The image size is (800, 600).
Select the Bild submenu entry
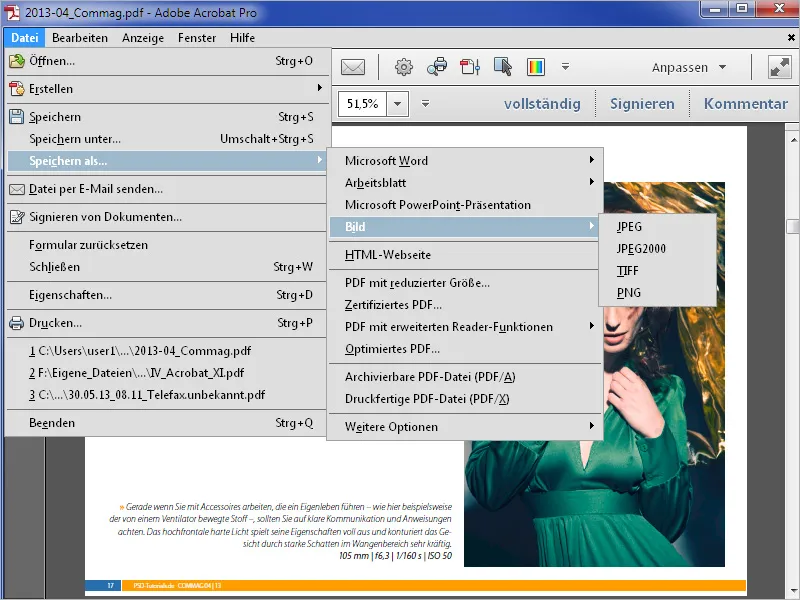tap(464, 227)
